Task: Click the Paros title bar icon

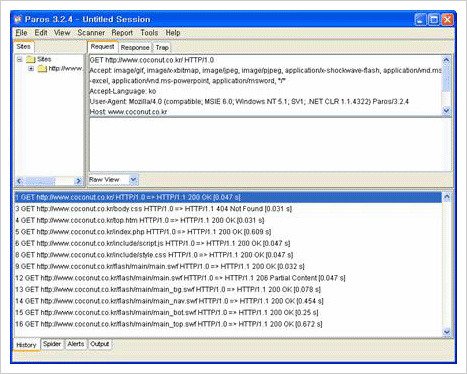Action: [x=18, y=19]
